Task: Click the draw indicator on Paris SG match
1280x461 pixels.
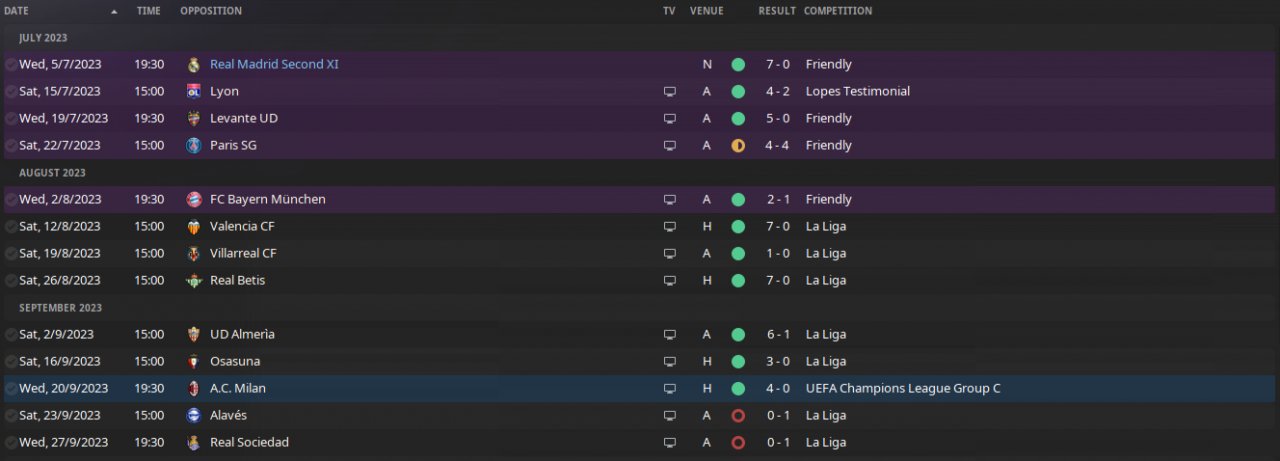Action: point(738,146)
